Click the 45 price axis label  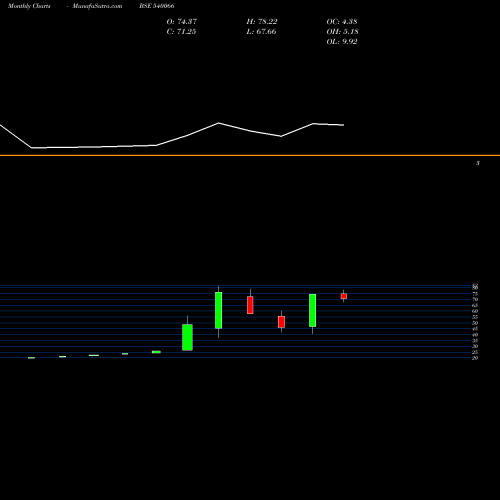(x=475, y=329)
